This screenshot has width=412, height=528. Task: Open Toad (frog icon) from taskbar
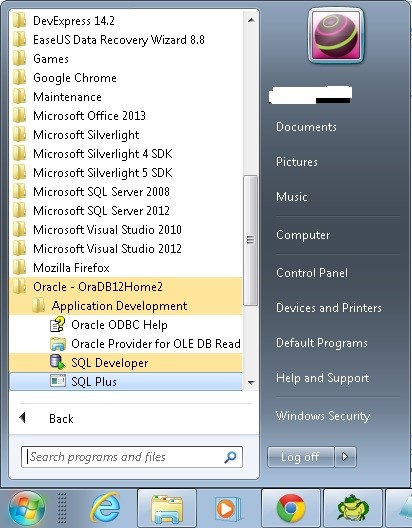[x=353, y=508]
